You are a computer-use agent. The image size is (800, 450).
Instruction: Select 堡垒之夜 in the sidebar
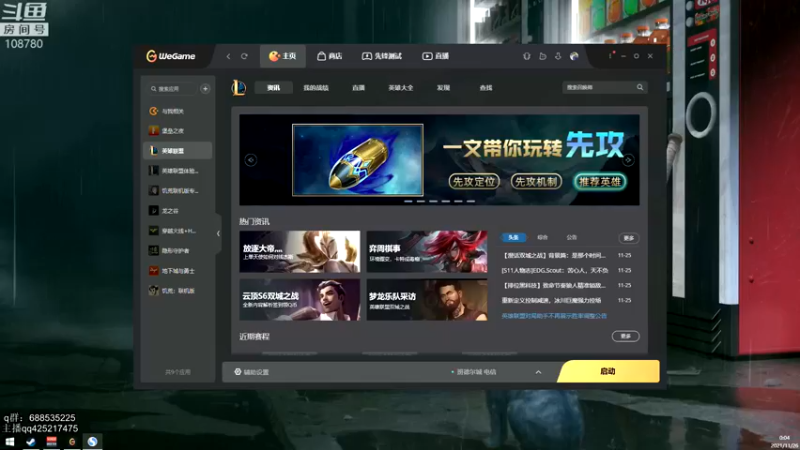(x=178, y=131)
